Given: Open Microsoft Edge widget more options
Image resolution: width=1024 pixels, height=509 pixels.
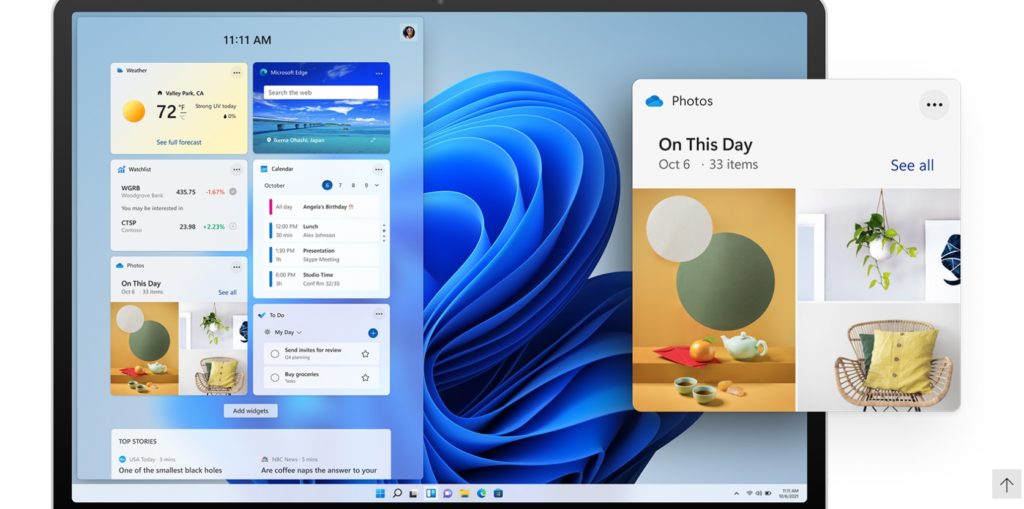Looking at the screenshot, I should (x=379, y=73).
